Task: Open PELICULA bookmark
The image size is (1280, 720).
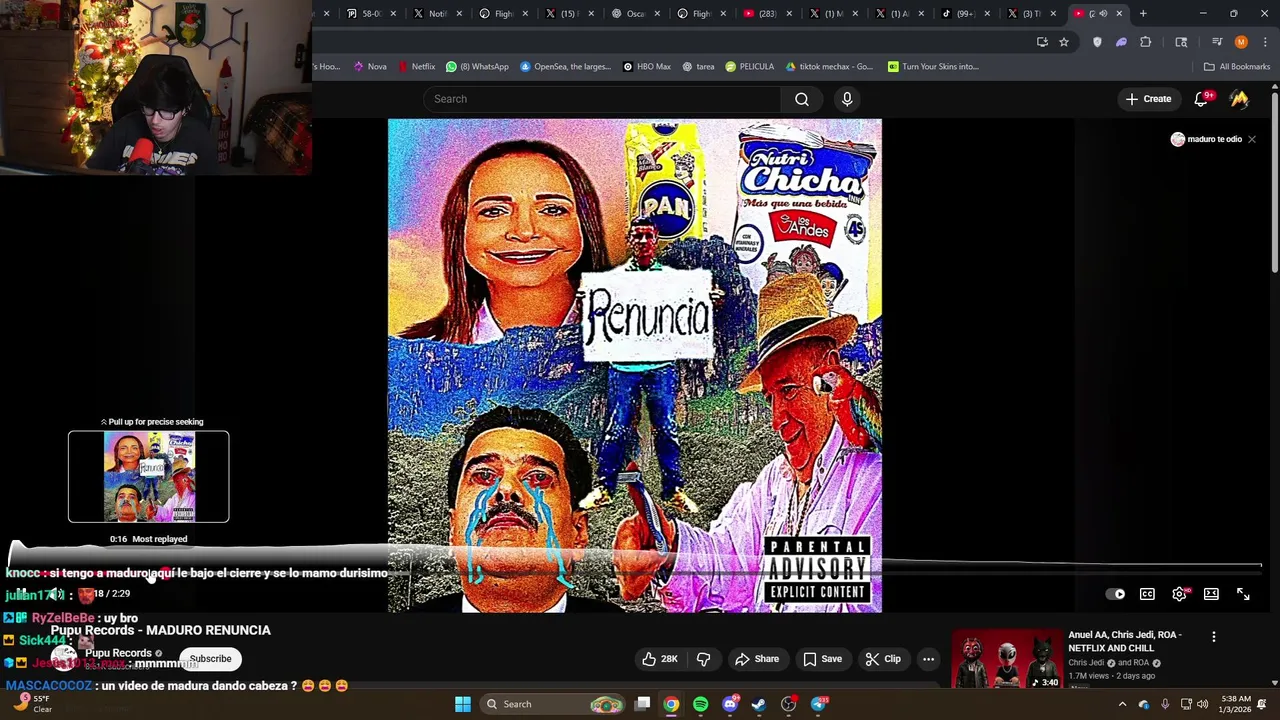Action: click(750, 67)
